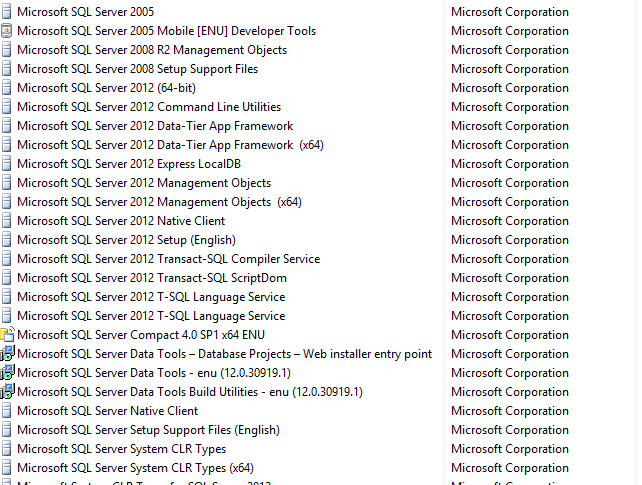Choose SQL Server 2012 Command Line Utilities
Viewport: 642px width, 485px height.
pos(148,107)
